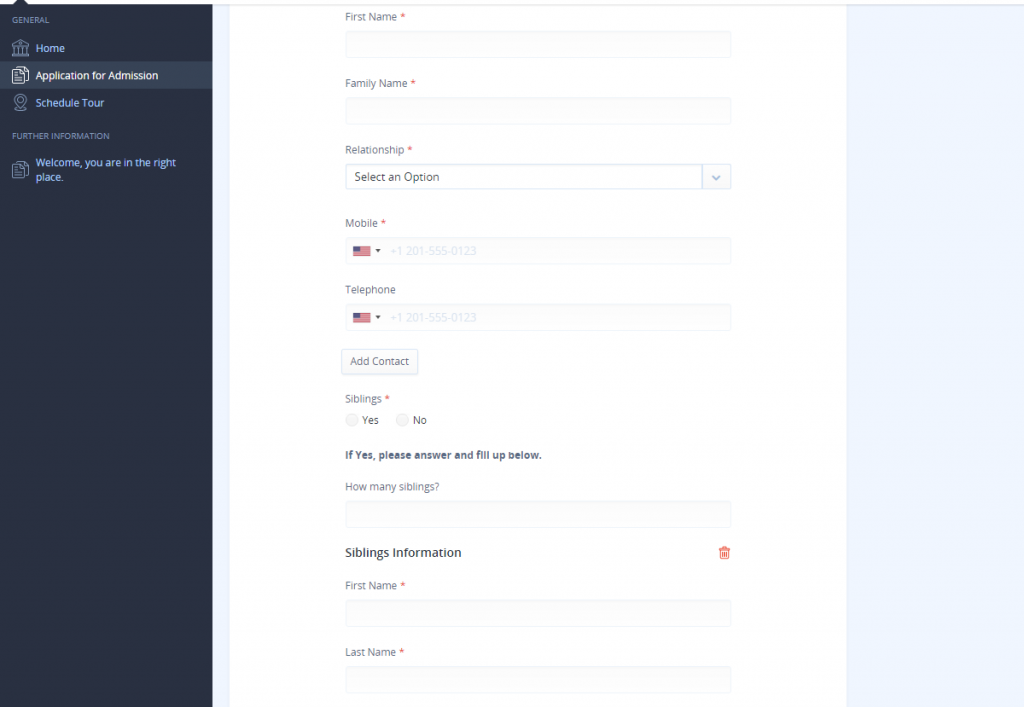Click the Family Name text field
The width and height of the screenshot is (1024, 707).
tap(538, 111)
